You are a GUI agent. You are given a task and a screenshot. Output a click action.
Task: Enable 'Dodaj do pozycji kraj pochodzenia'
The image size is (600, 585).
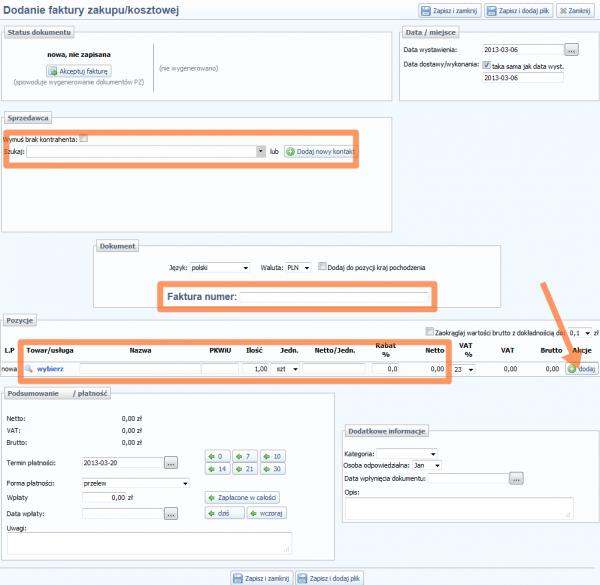[x=323, y=267]
